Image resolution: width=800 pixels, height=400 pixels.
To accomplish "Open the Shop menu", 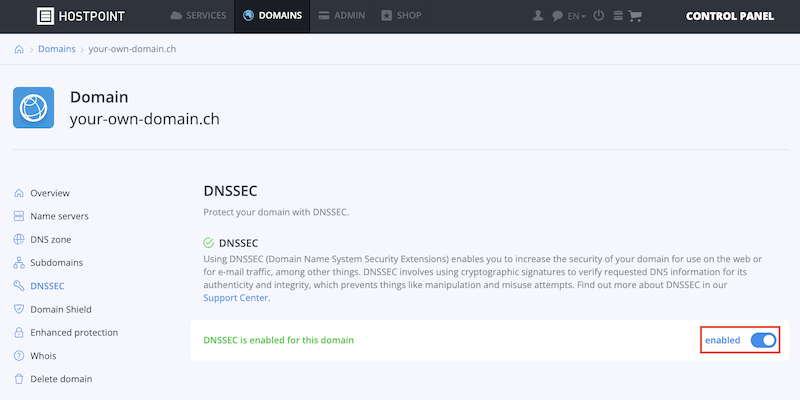I will (401, 16).
